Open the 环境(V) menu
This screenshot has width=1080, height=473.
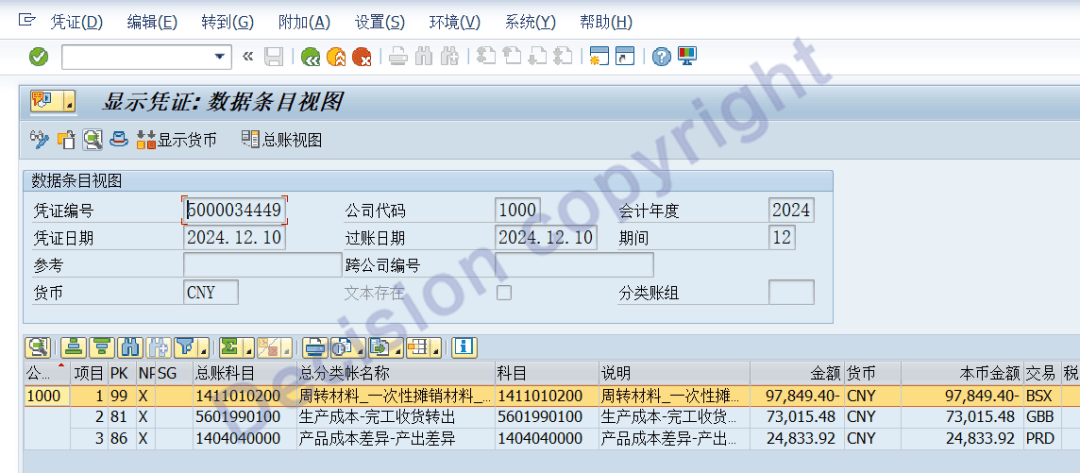454,22
